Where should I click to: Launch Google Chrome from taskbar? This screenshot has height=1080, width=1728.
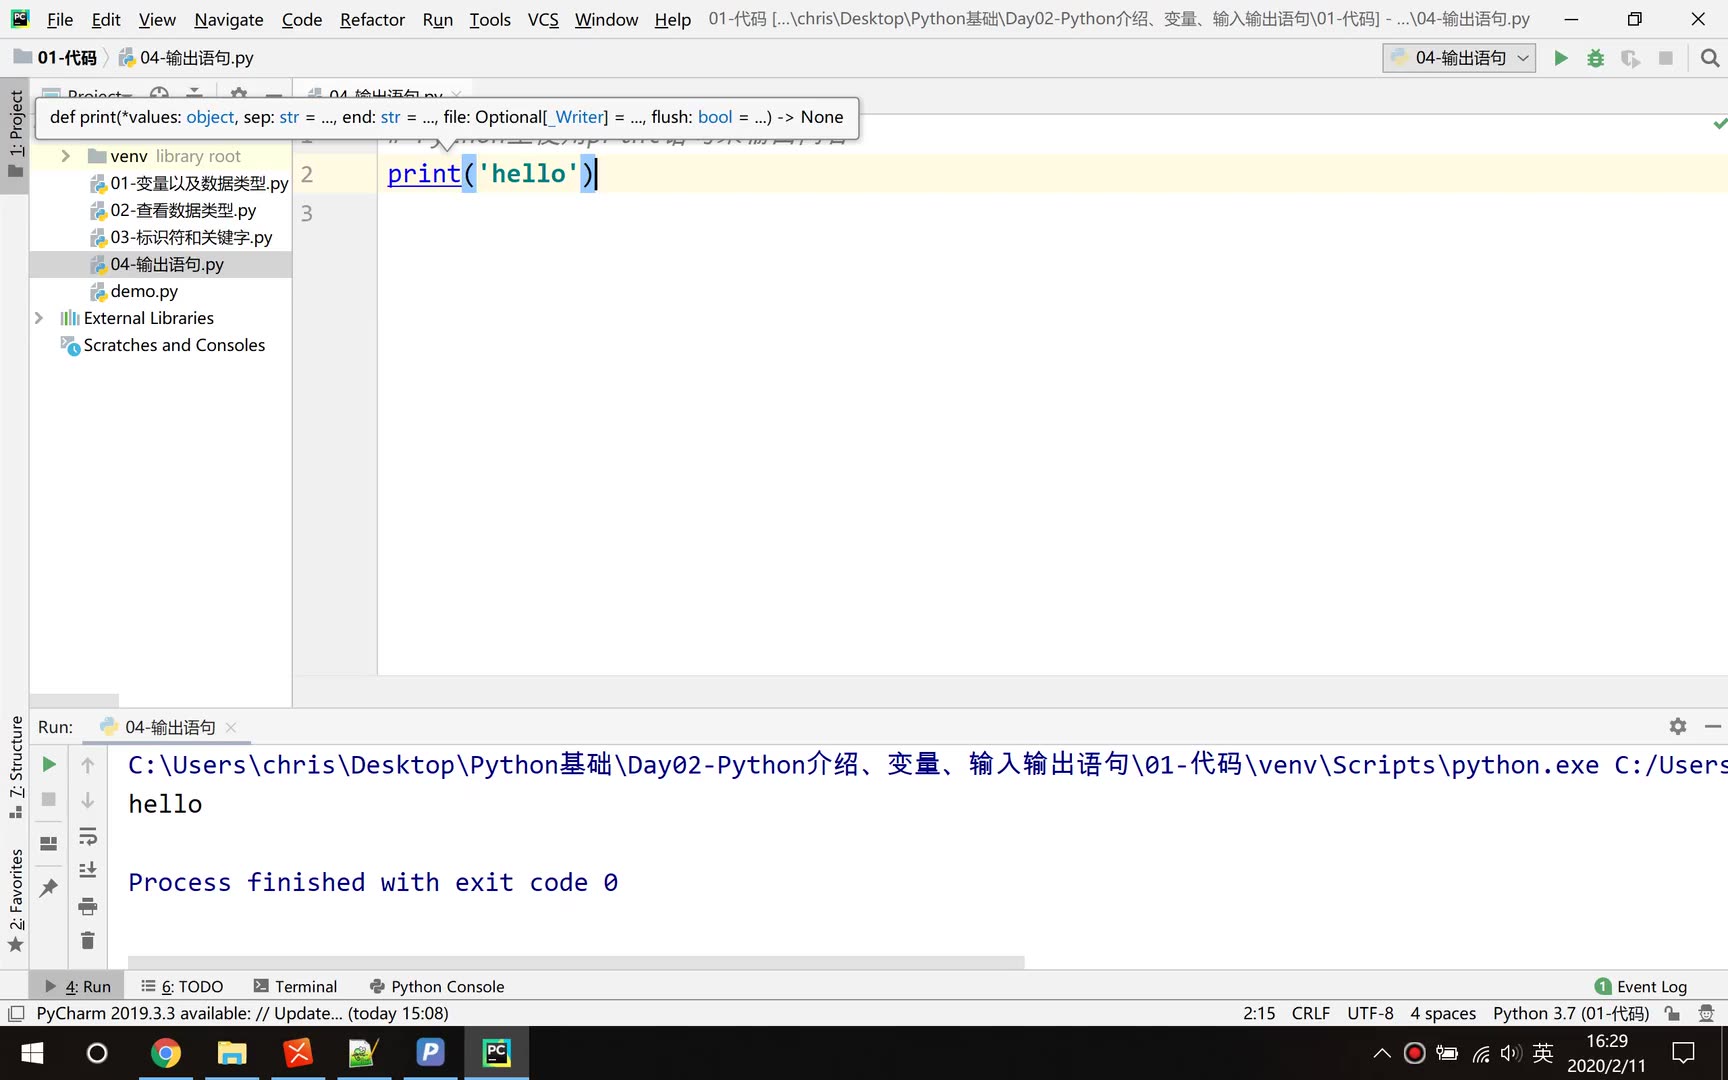coord(165,1053)
